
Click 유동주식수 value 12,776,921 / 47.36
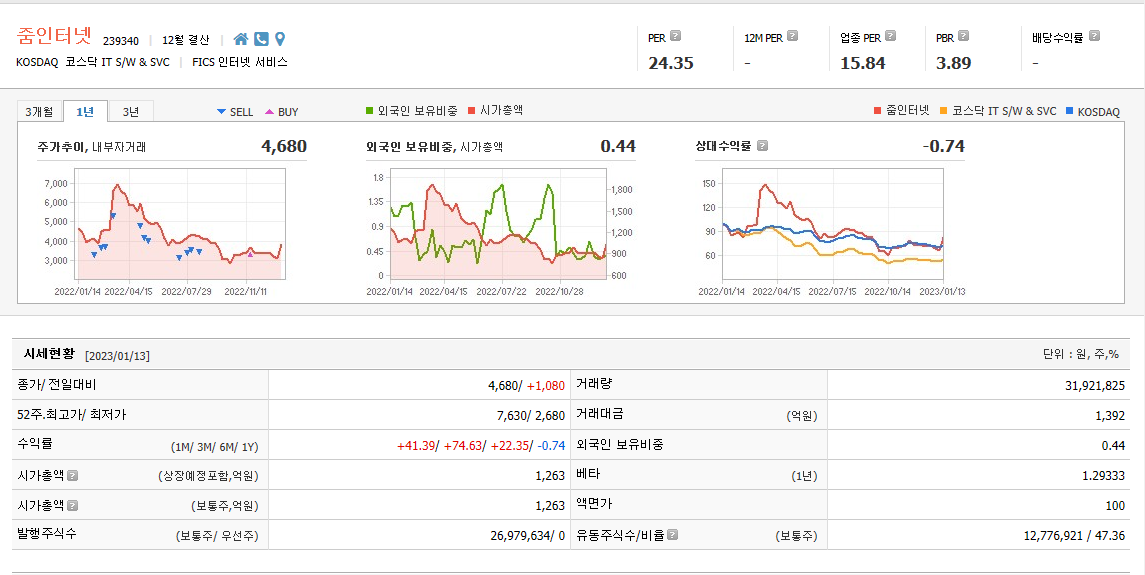(x=1074, y=536)
